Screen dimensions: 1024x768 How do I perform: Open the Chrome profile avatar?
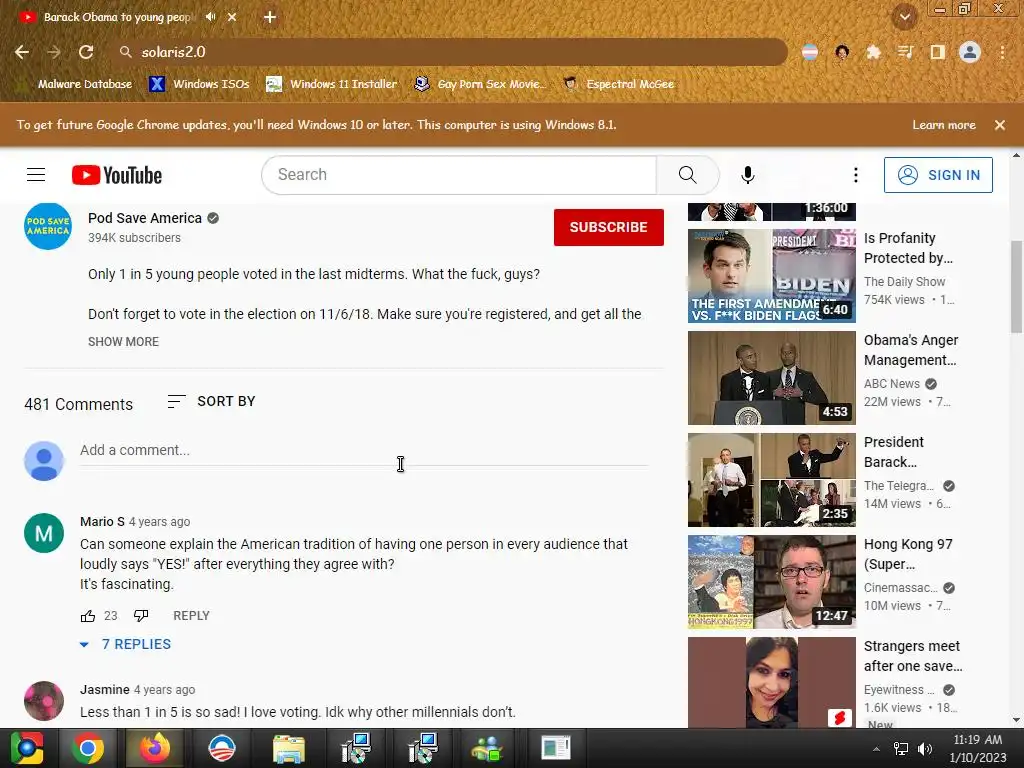pyautogui.click(x=969, y=52)
